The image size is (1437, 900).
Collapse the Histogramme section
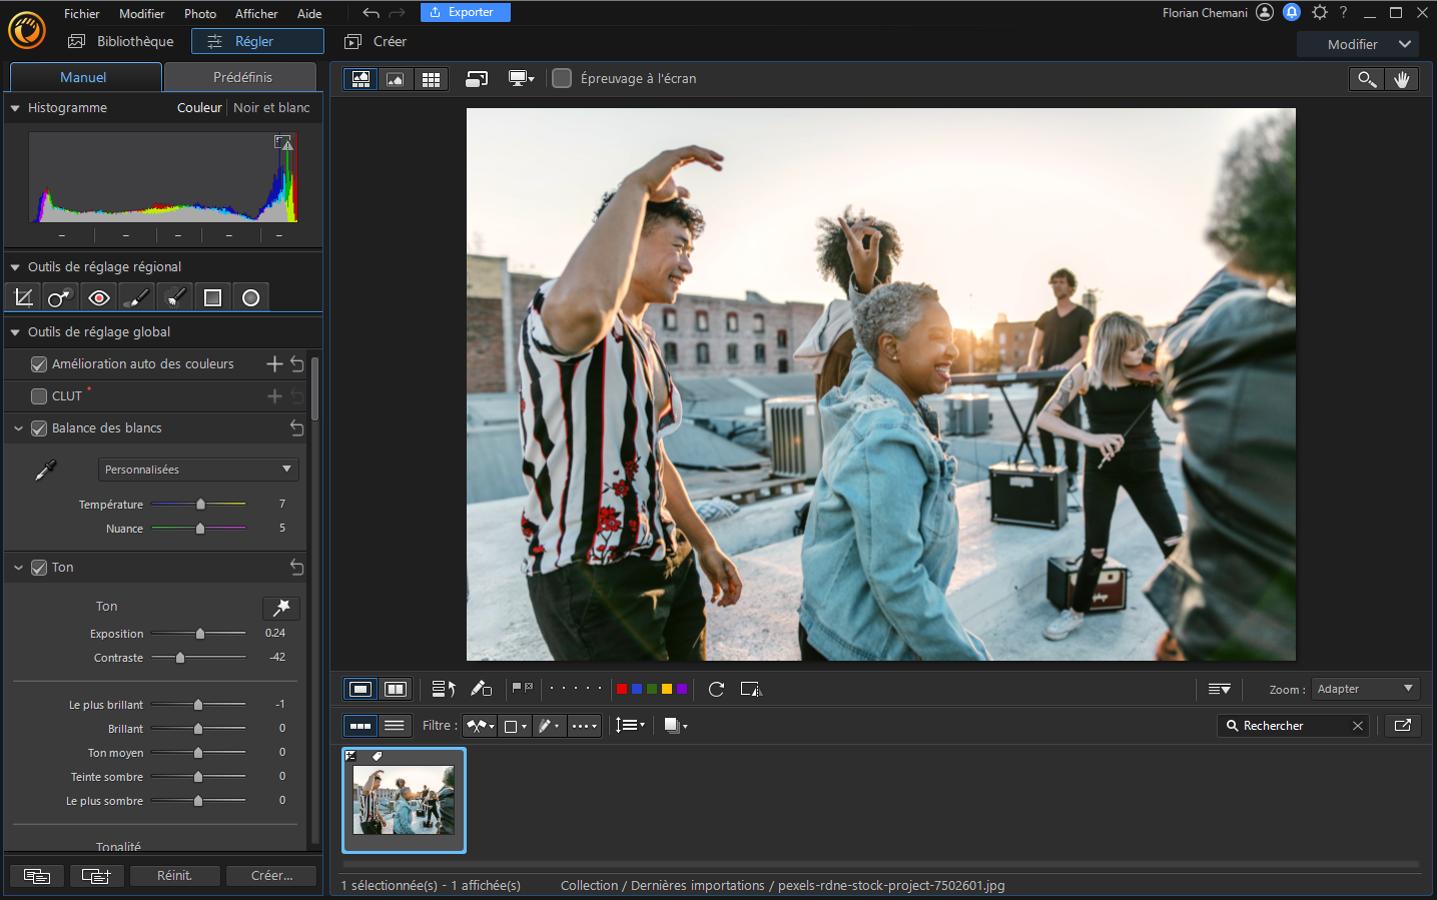point(15,108)
